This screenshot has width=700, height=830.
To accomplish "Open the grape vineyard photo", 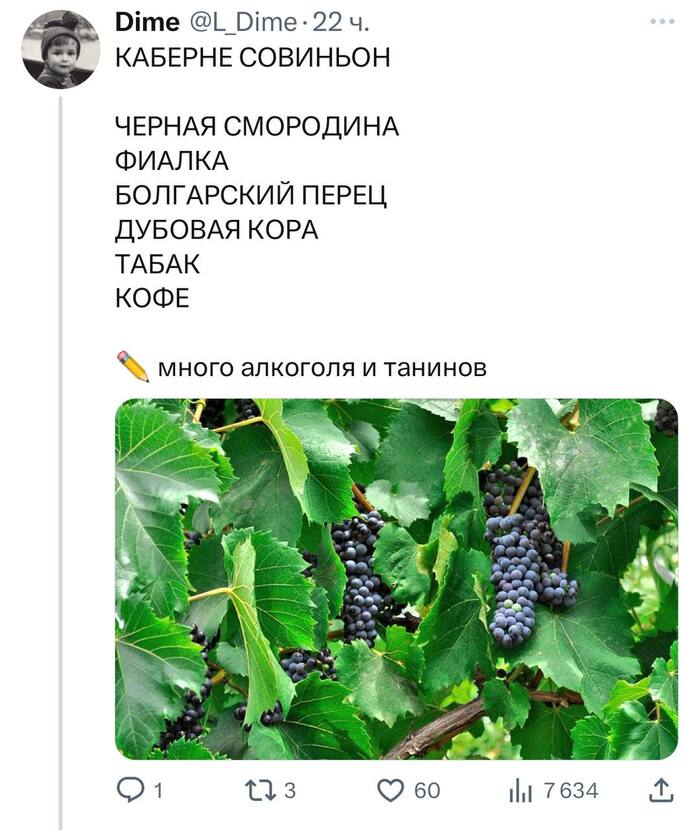I will 396,579.
